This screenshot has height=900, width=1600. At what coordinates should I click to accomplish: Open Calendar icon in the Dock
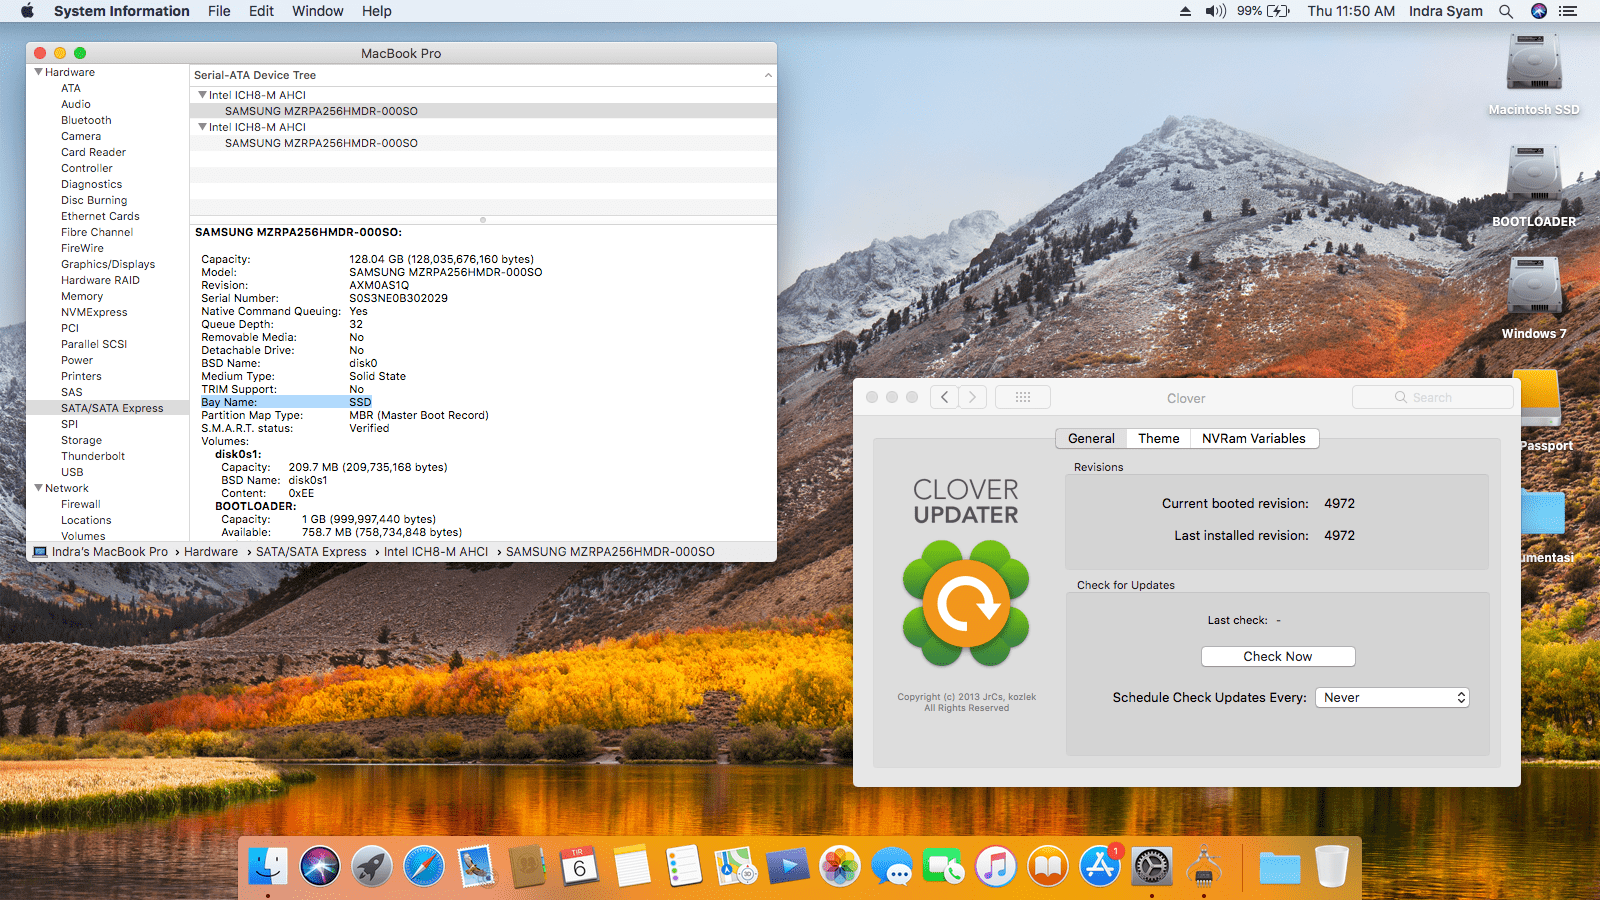(580, 866)
